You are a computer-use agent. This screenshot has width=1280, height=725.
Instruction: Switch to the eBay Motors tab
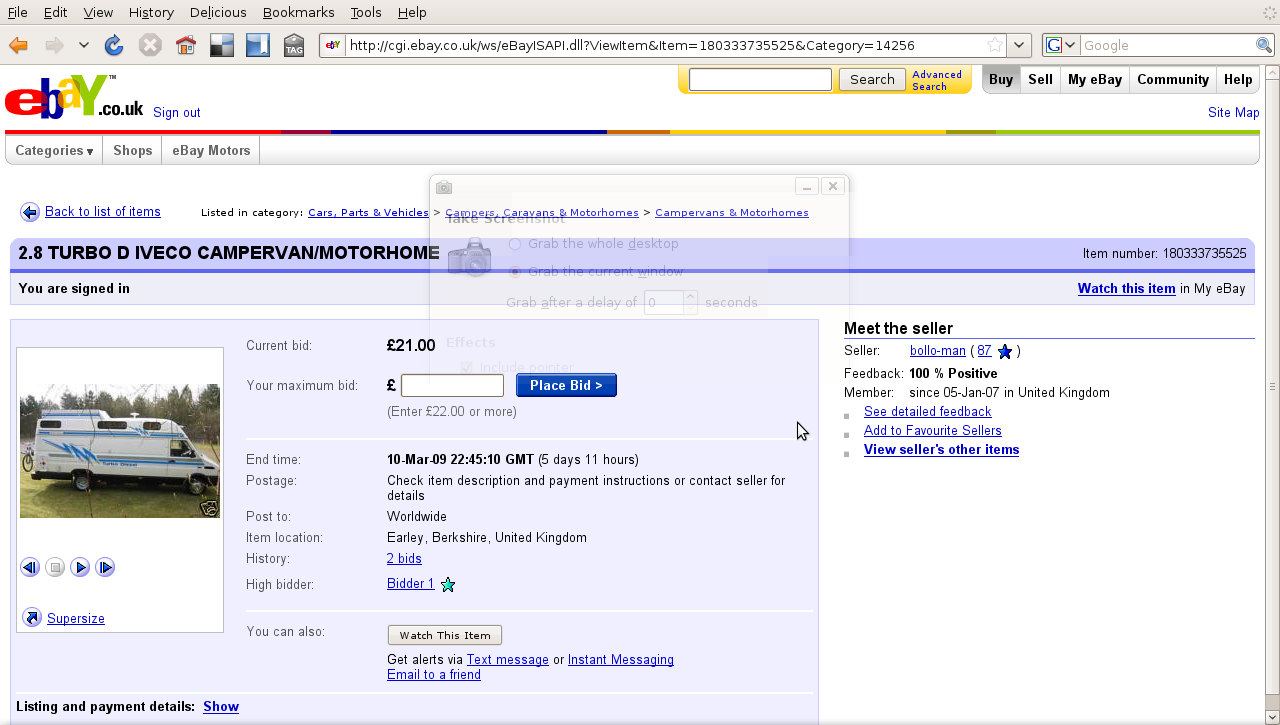click(x=210, y=150)
